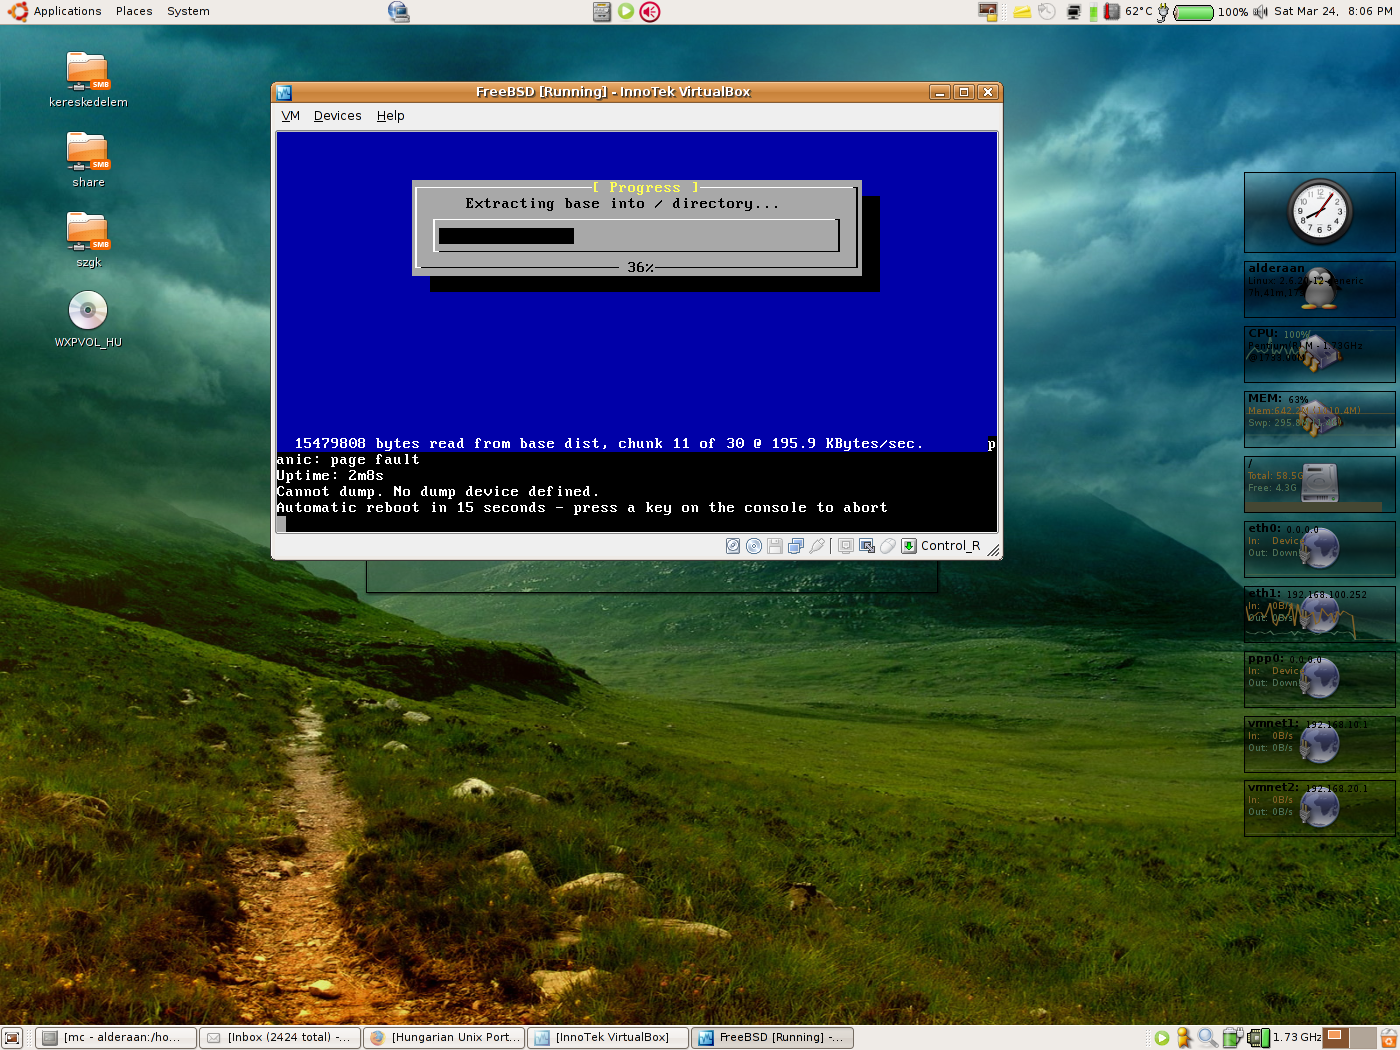Click the date and time display
This screenshot has height=1050, width=1400.
pyautogui.click(x=1333, y=11)
